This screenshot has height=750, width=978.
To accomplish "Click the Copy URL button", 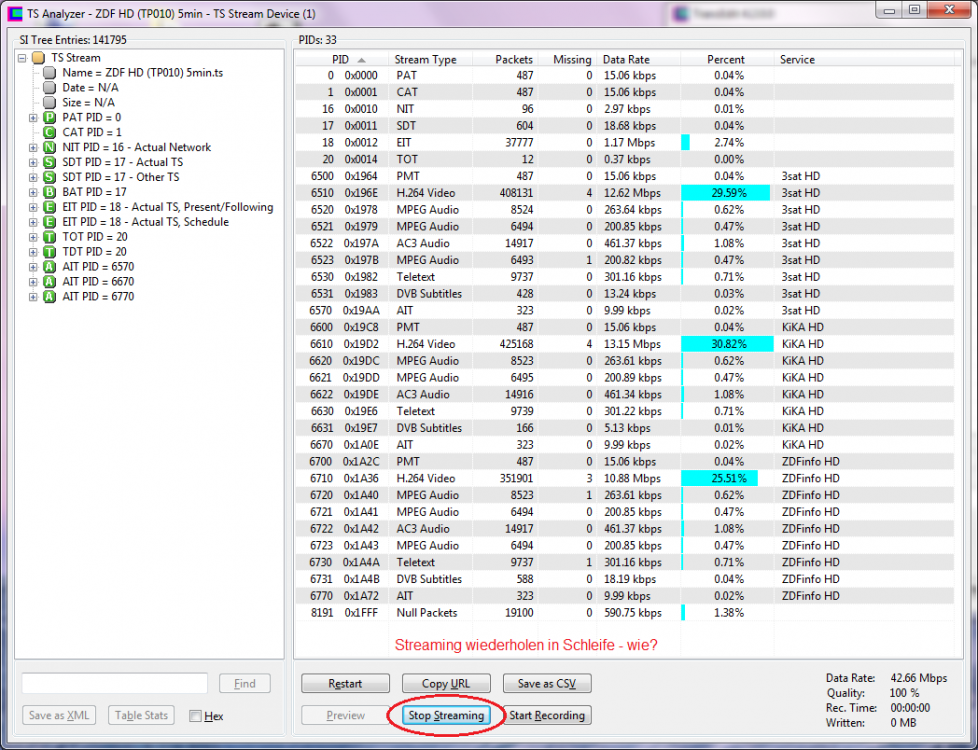I will [448, 684].
